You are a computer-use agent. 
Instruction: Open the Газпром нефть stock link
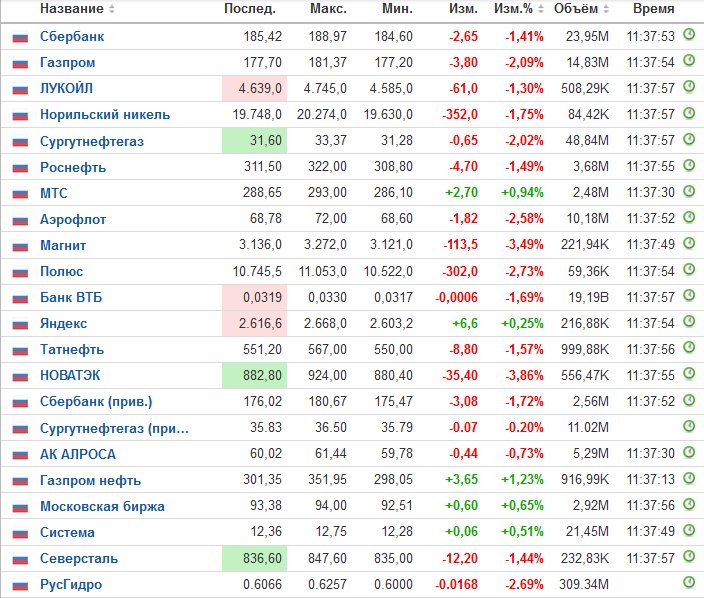pyautogui.click(x=90, y=480)
